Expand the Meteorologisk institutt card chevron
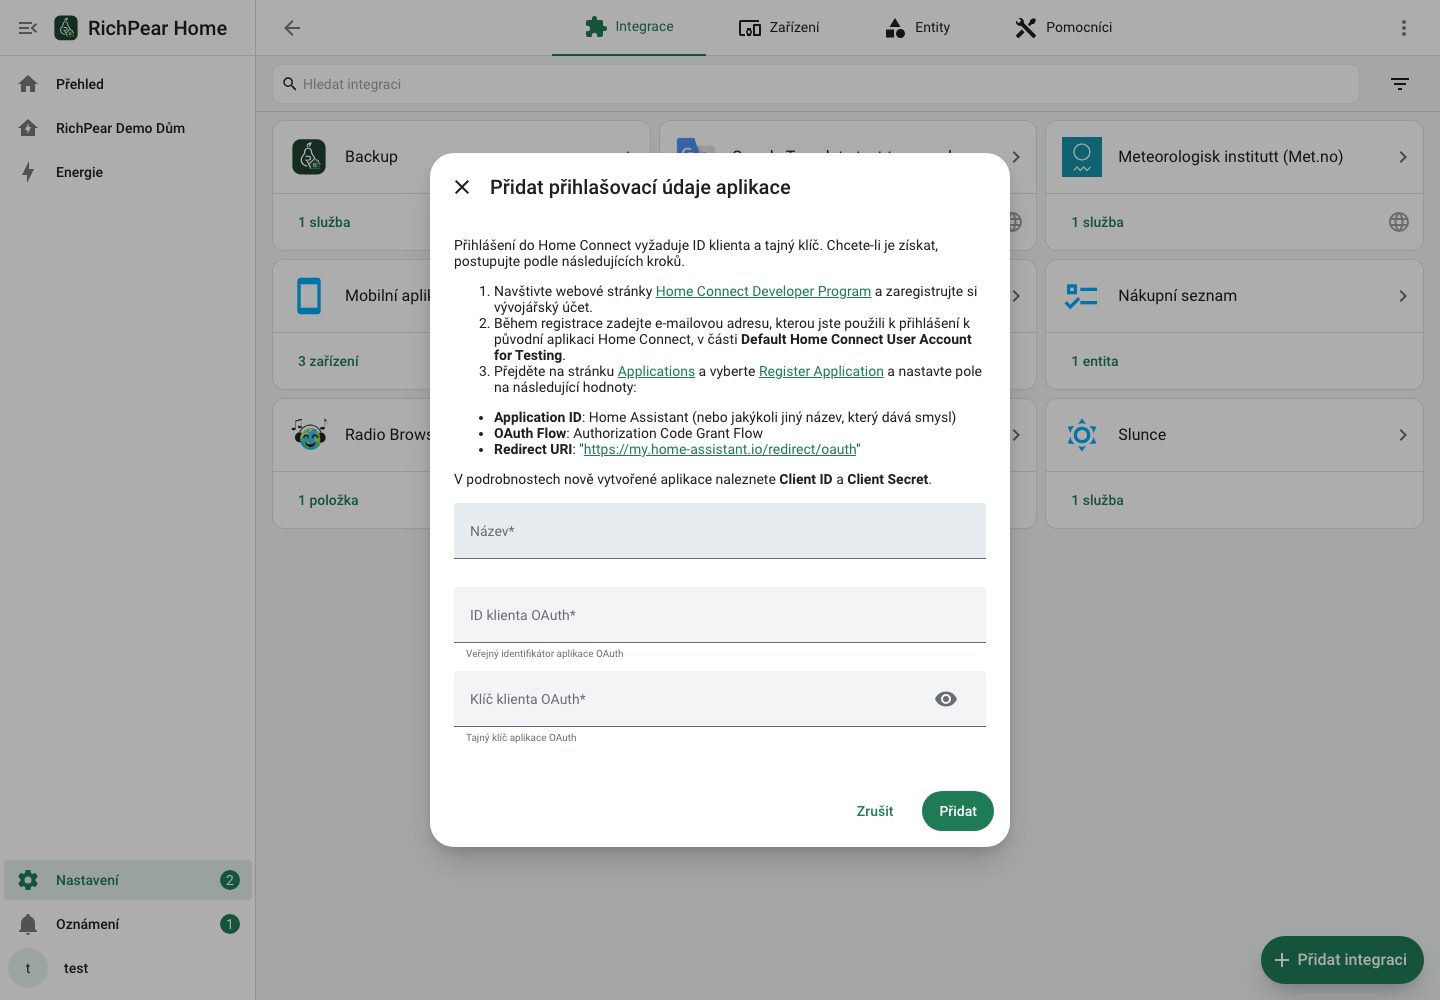The image size is (1440, 1000). 1403,157
